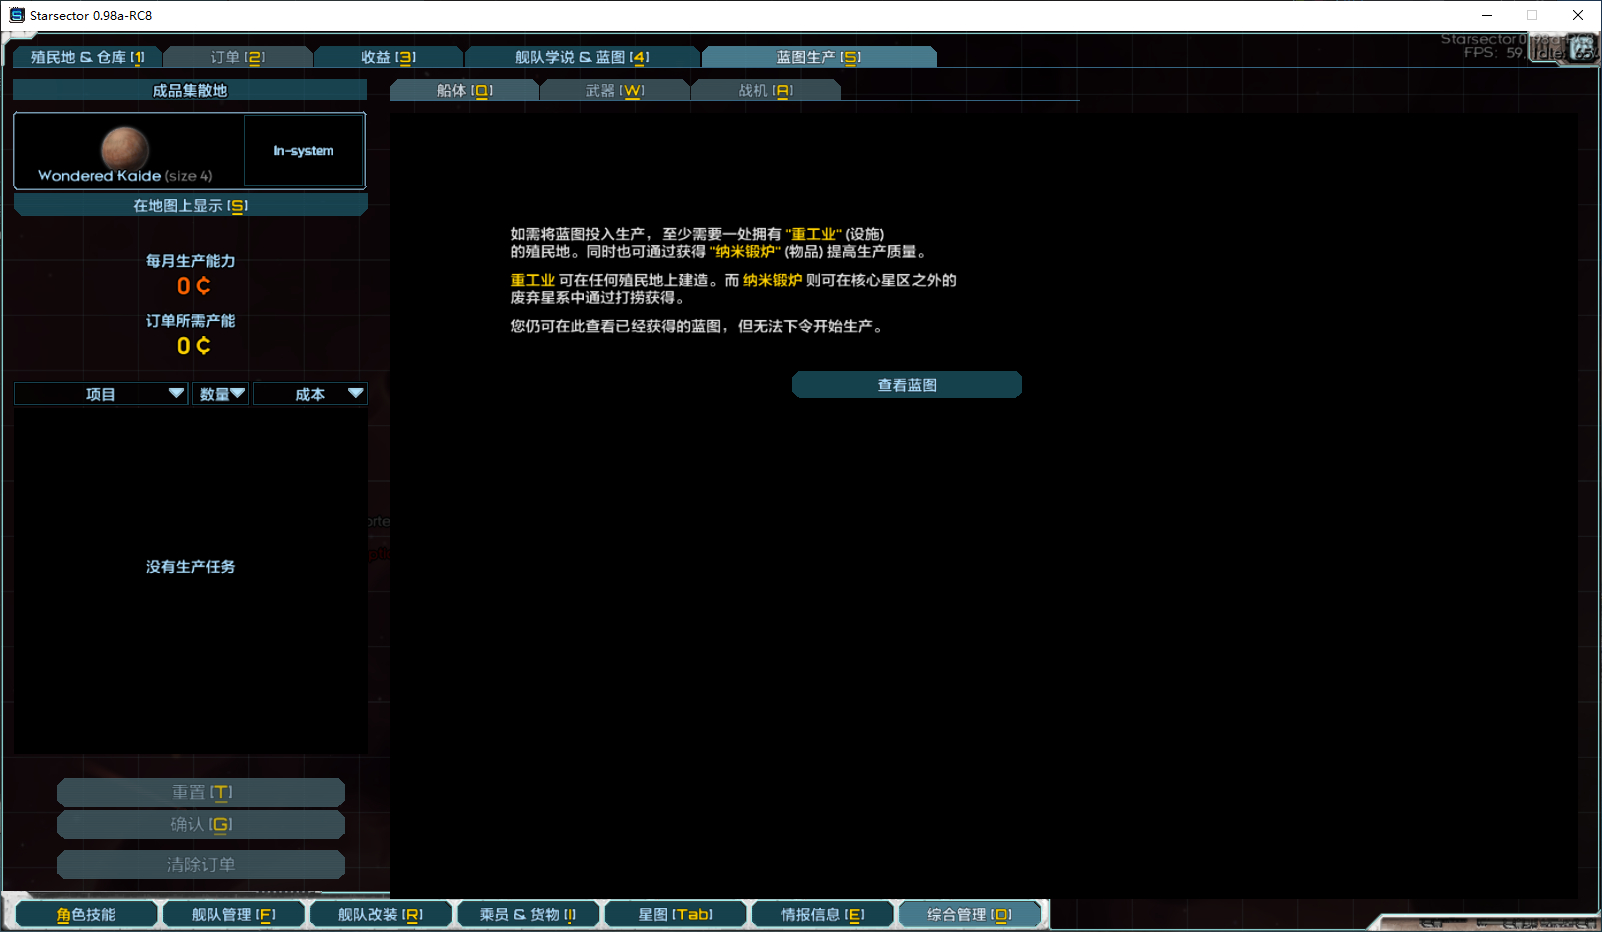点击在地图上显示 [S] 按钮
1602x932 pixels.
pyautogui.click(x=190, y=204)
